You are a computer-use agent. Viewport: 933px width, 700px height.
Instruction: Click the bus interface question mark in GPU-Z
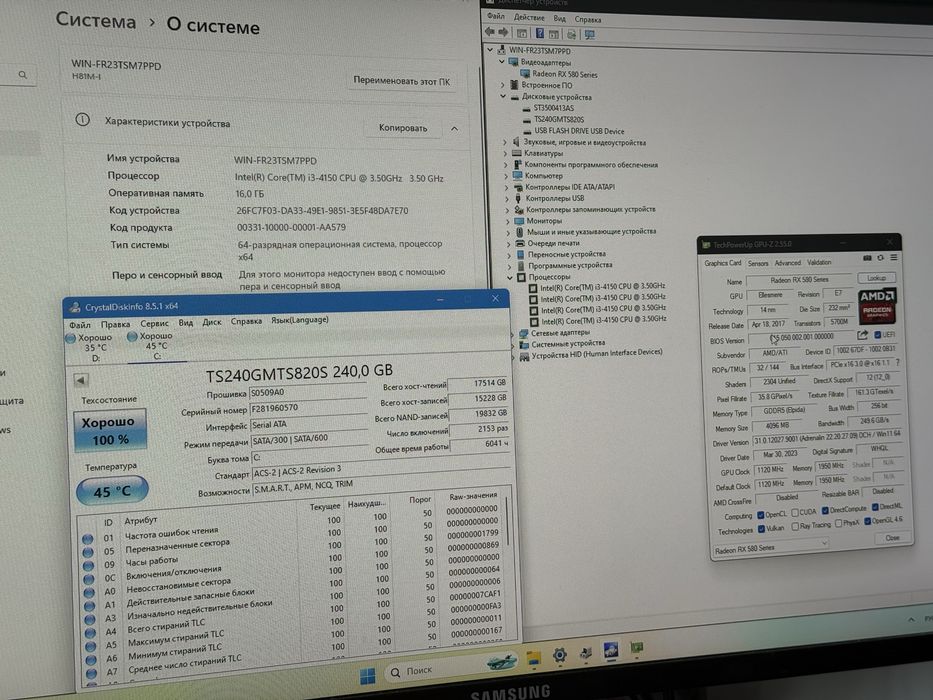897,362
